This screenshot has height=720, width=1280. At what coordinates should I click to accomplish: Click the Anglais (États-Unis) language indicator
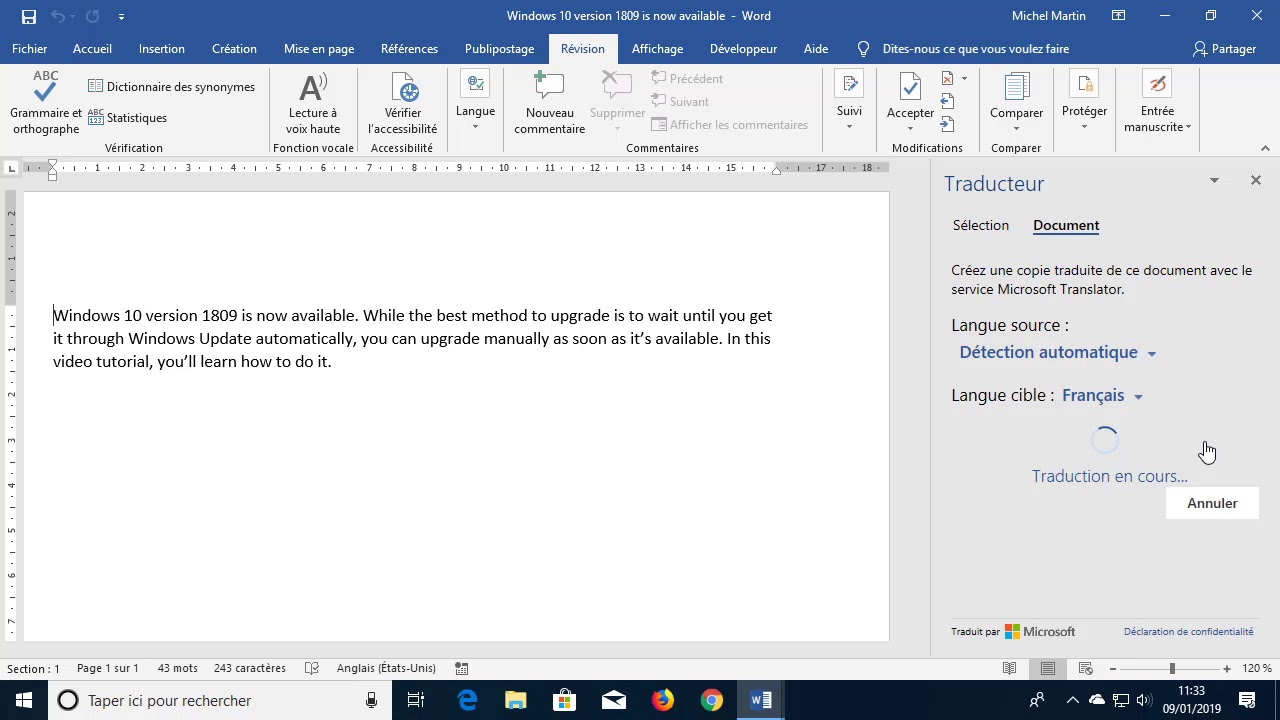[x=386, y=668]
